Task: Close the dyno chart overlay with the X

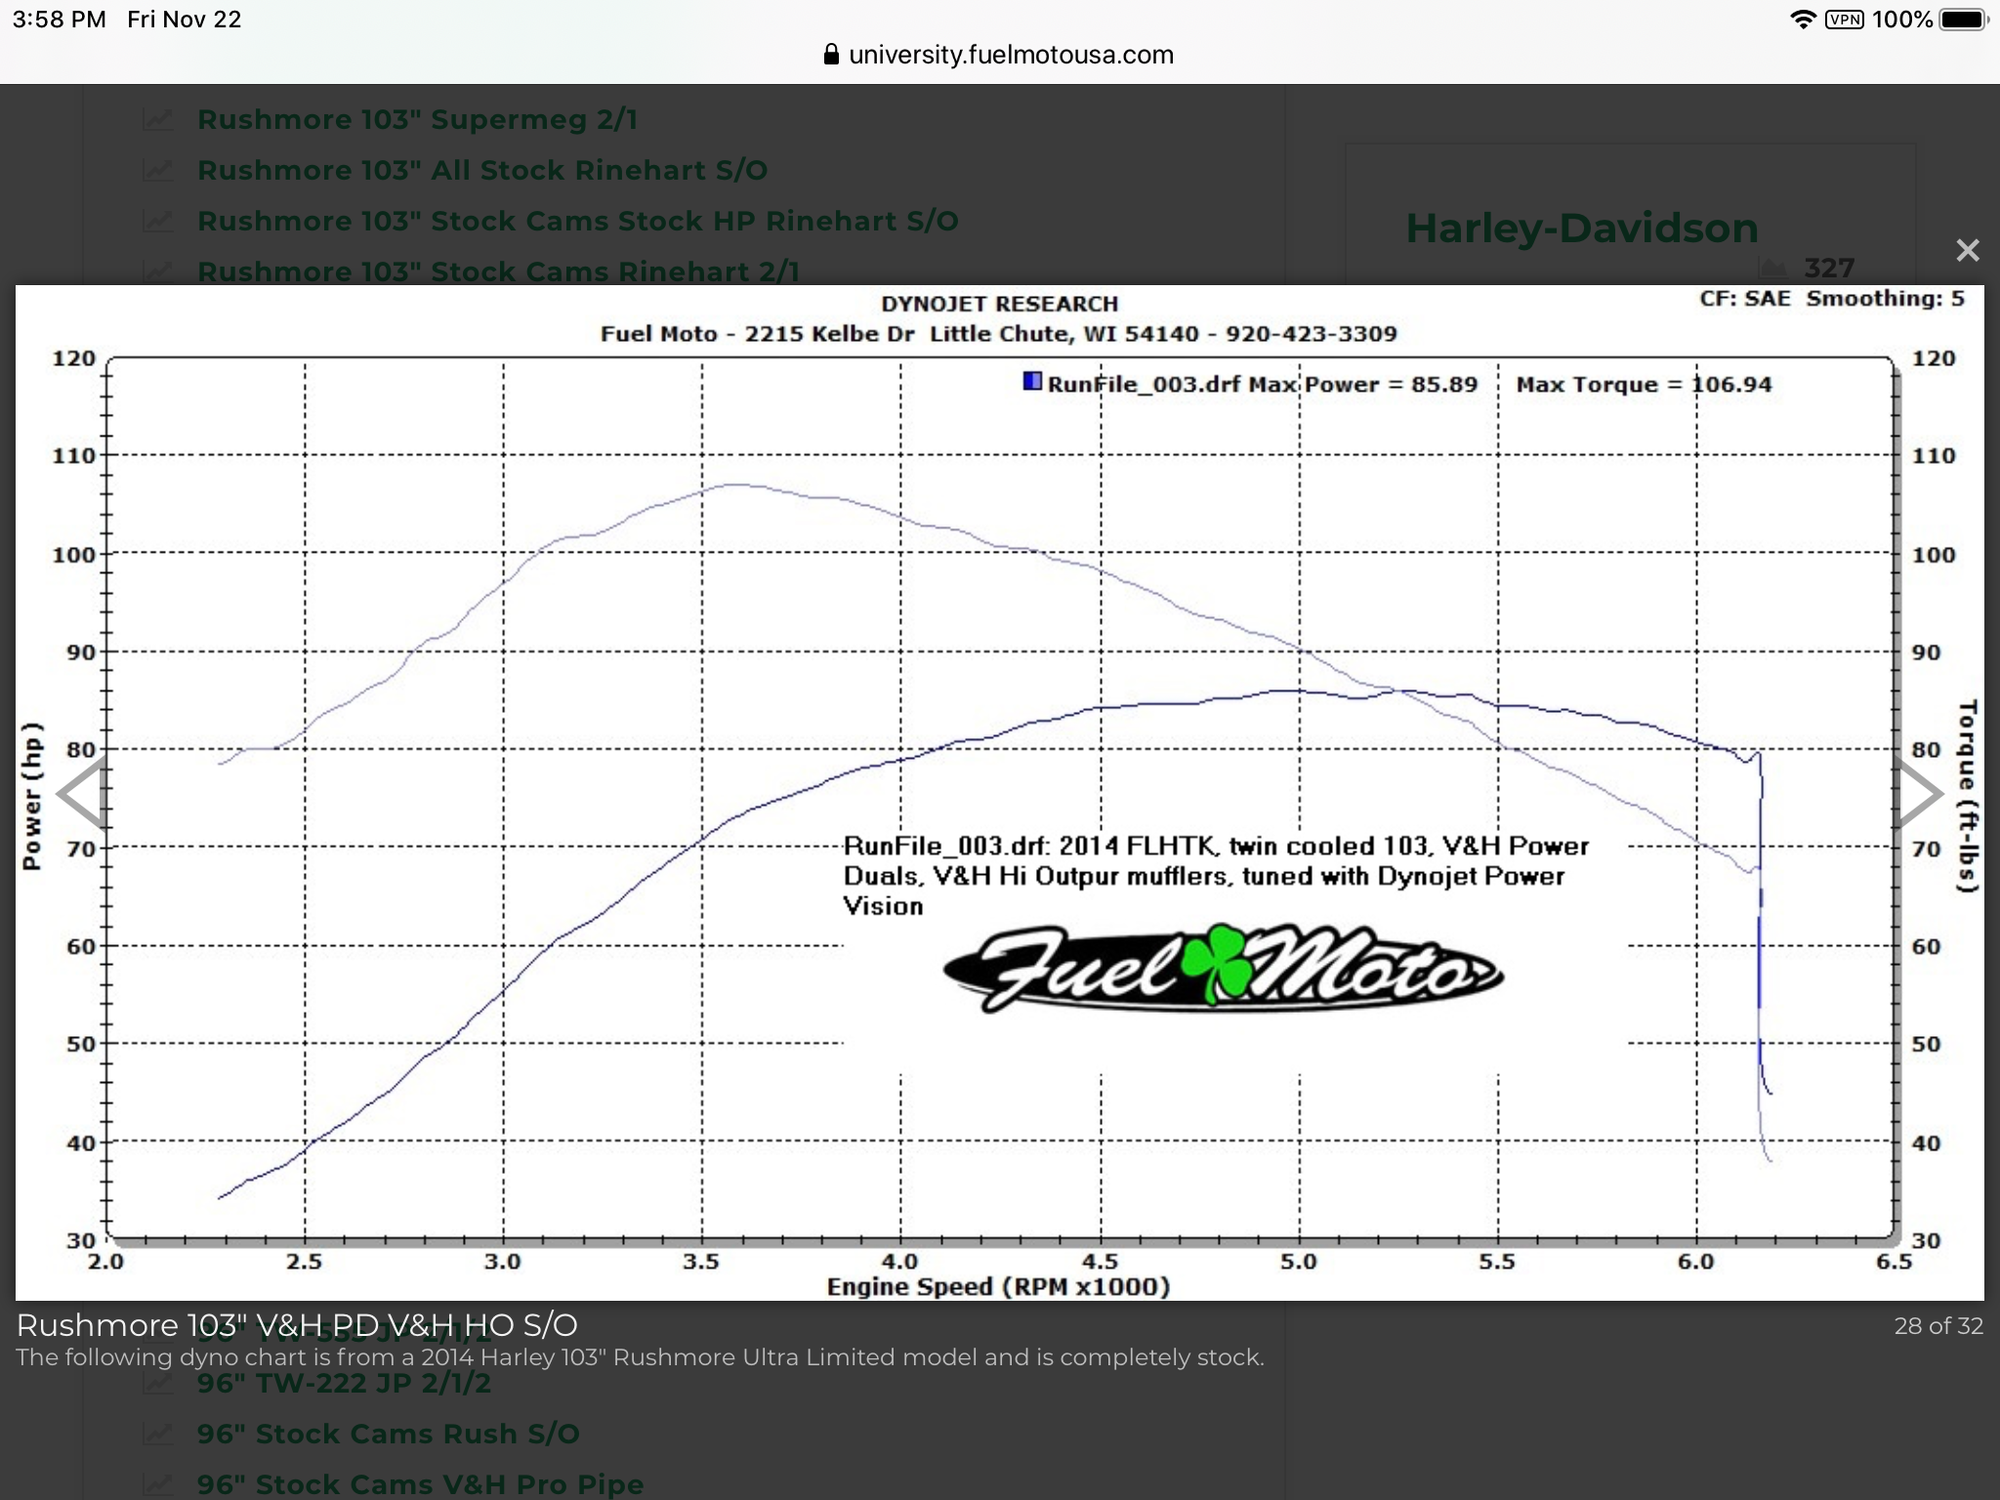Action: coord(1967,250)
